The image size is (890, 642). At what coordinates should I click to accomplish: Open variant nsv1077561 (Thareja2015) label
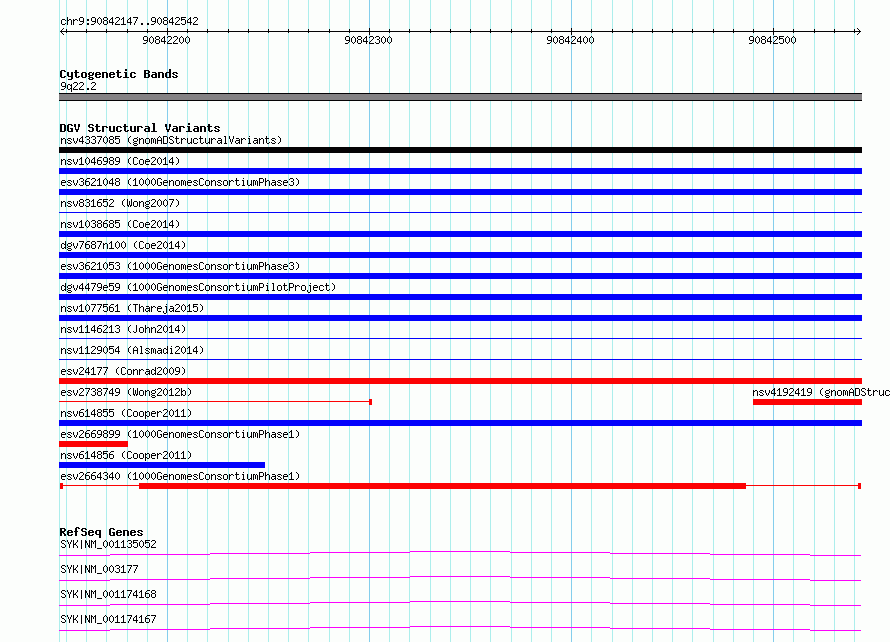click(x=132, y=308)
